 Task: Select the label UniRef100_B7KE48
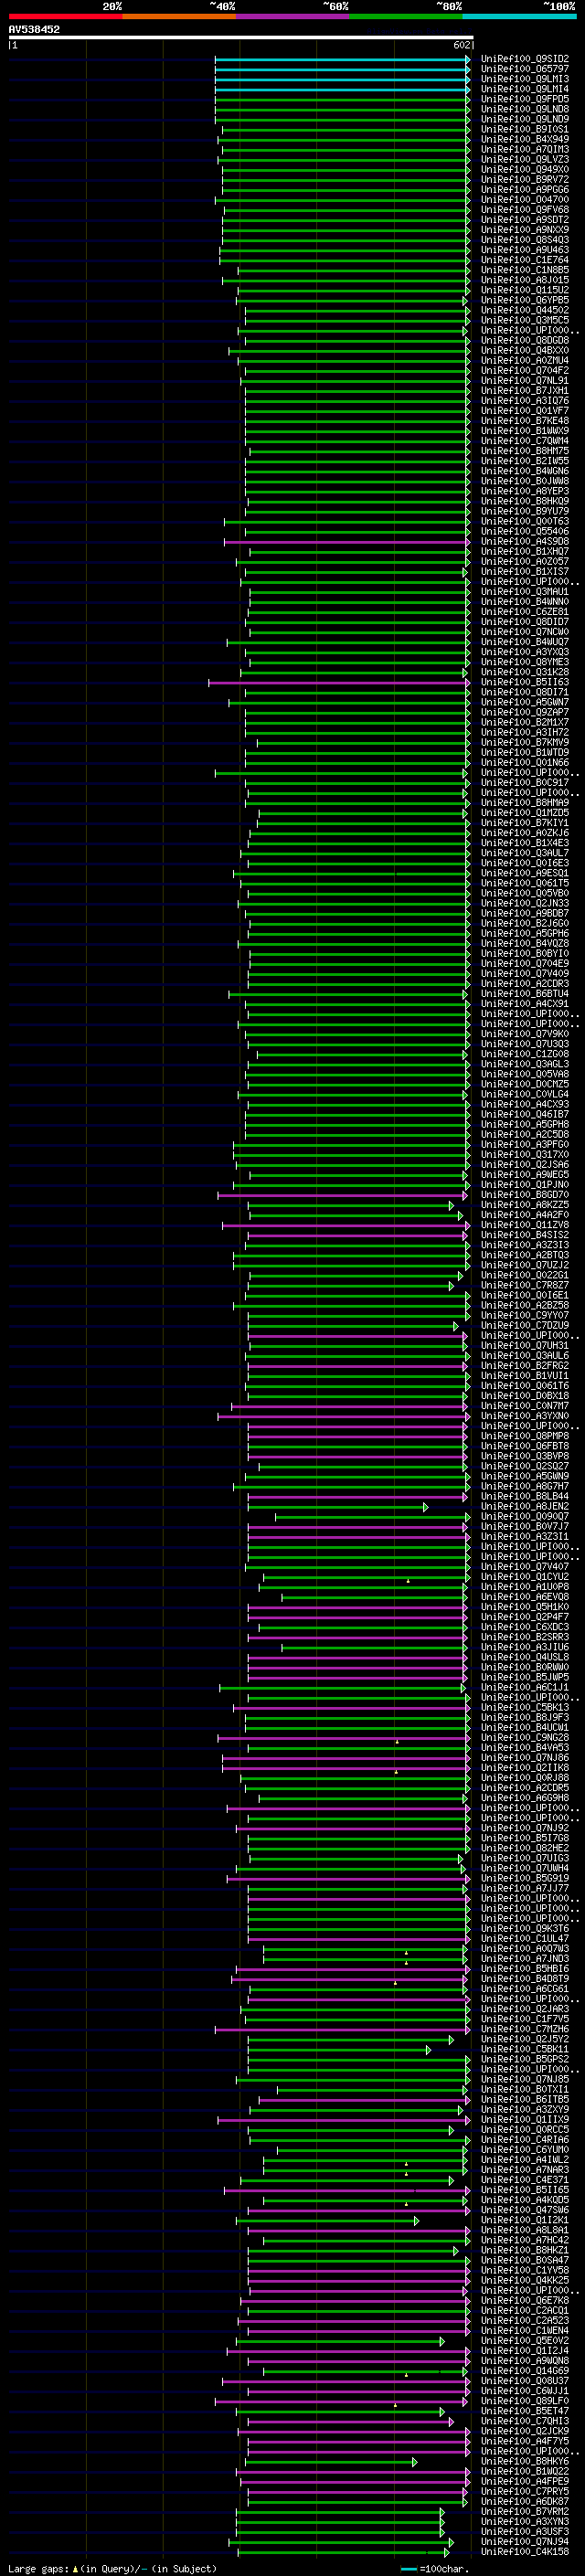tap(525, 421)
